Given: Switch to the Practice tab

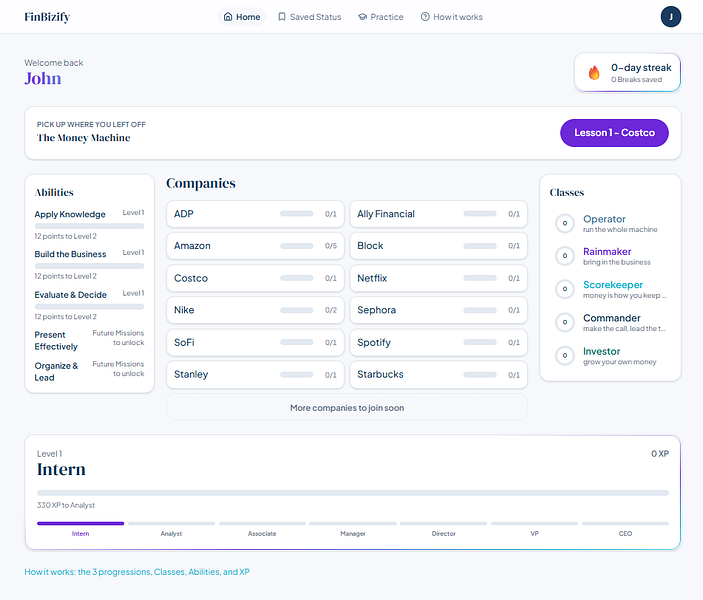Looking at the screenshot, I should pyautogui.click(x=381, y=17).
